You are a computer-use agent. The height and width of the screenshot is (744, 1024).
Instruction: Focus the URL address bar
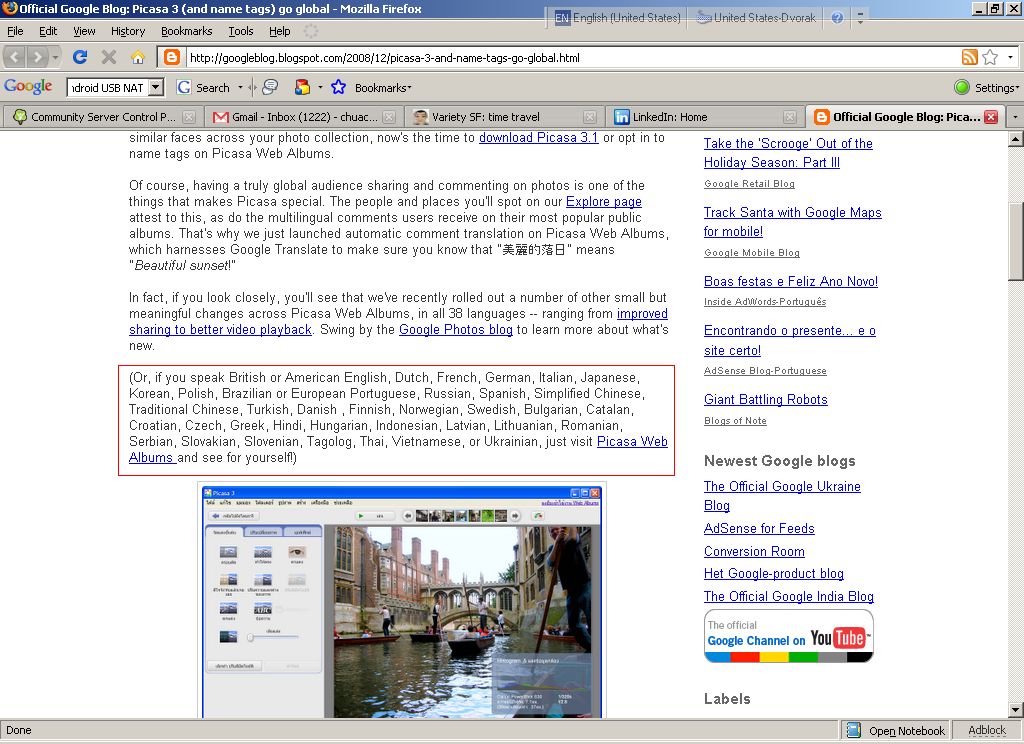pyautogui.click(x=573, y=57)
